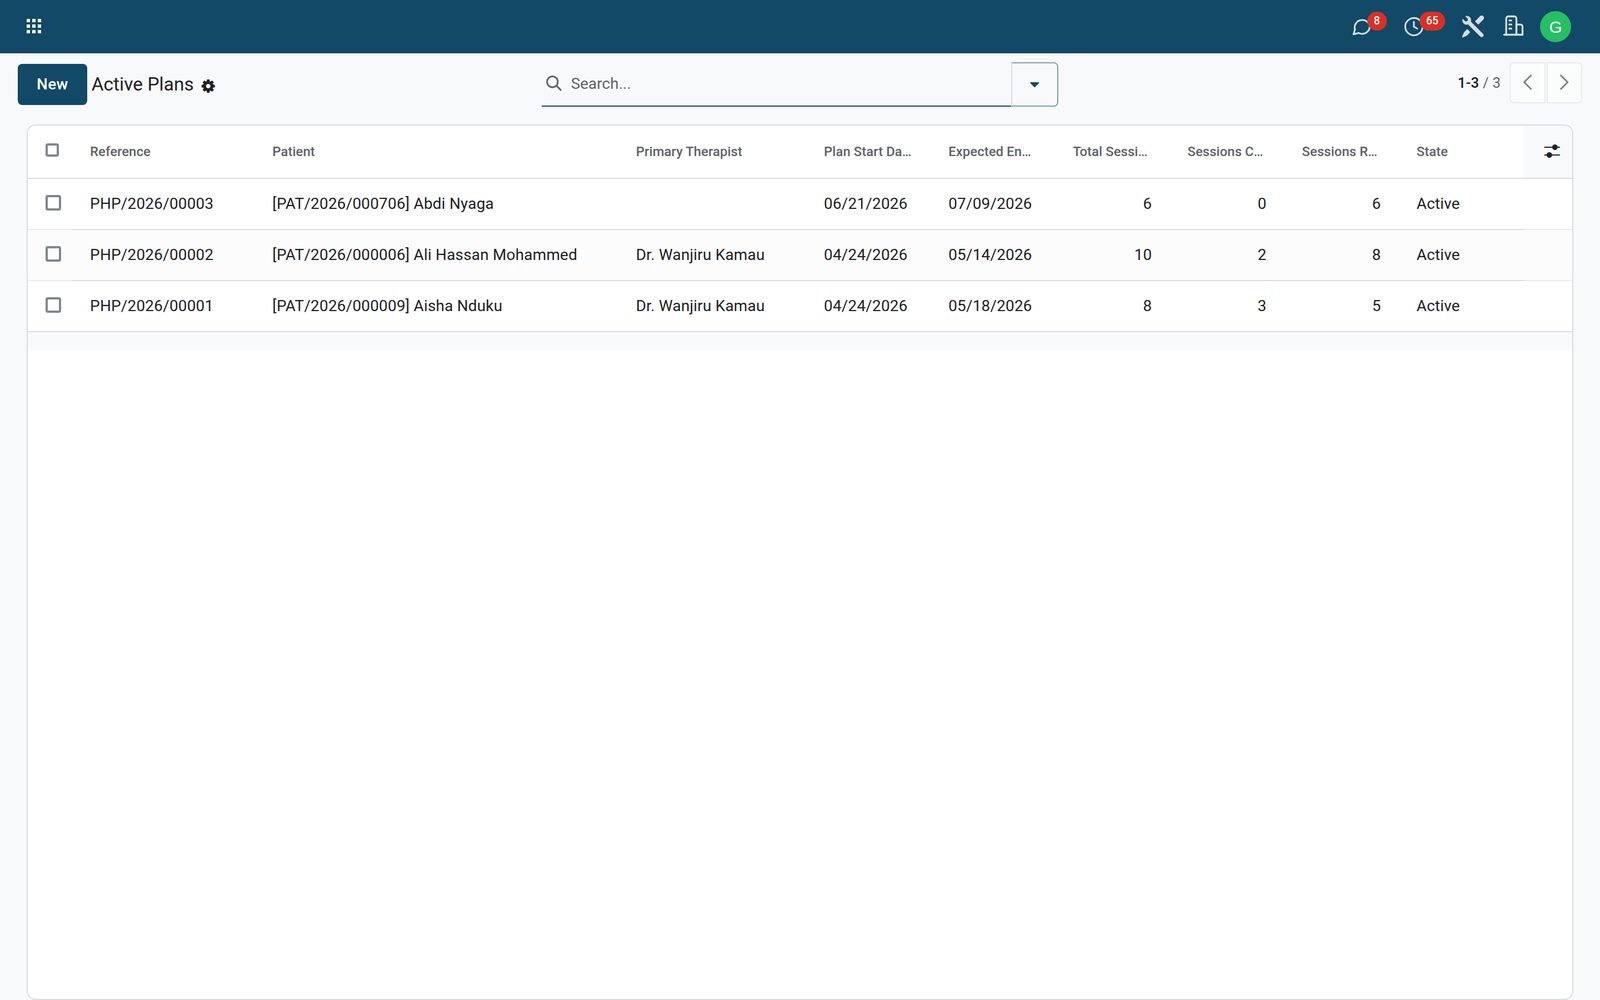Image resolution: width=1600 pixels, height=1000 pixels.
Task: Open the developer tools wrench icon
Action: coord(1472,26)
